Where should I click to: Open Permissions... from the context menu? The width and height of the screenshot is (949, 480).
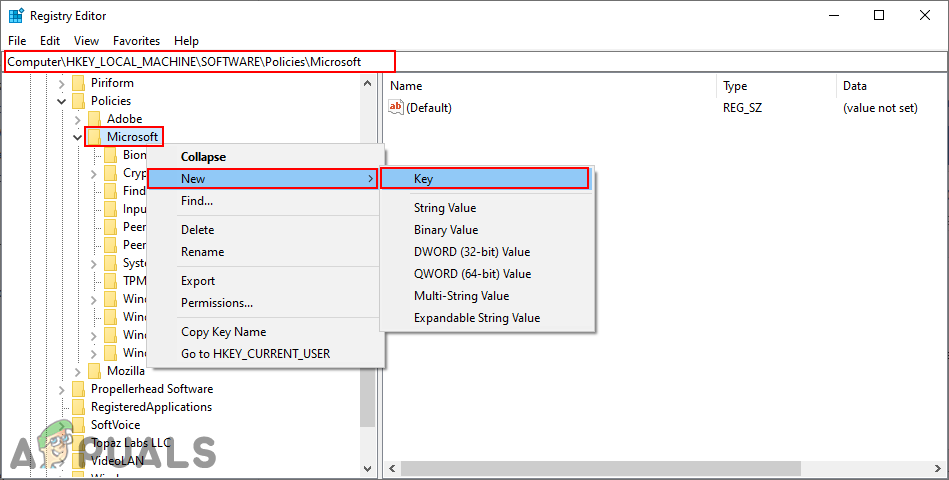pos(265,303)
